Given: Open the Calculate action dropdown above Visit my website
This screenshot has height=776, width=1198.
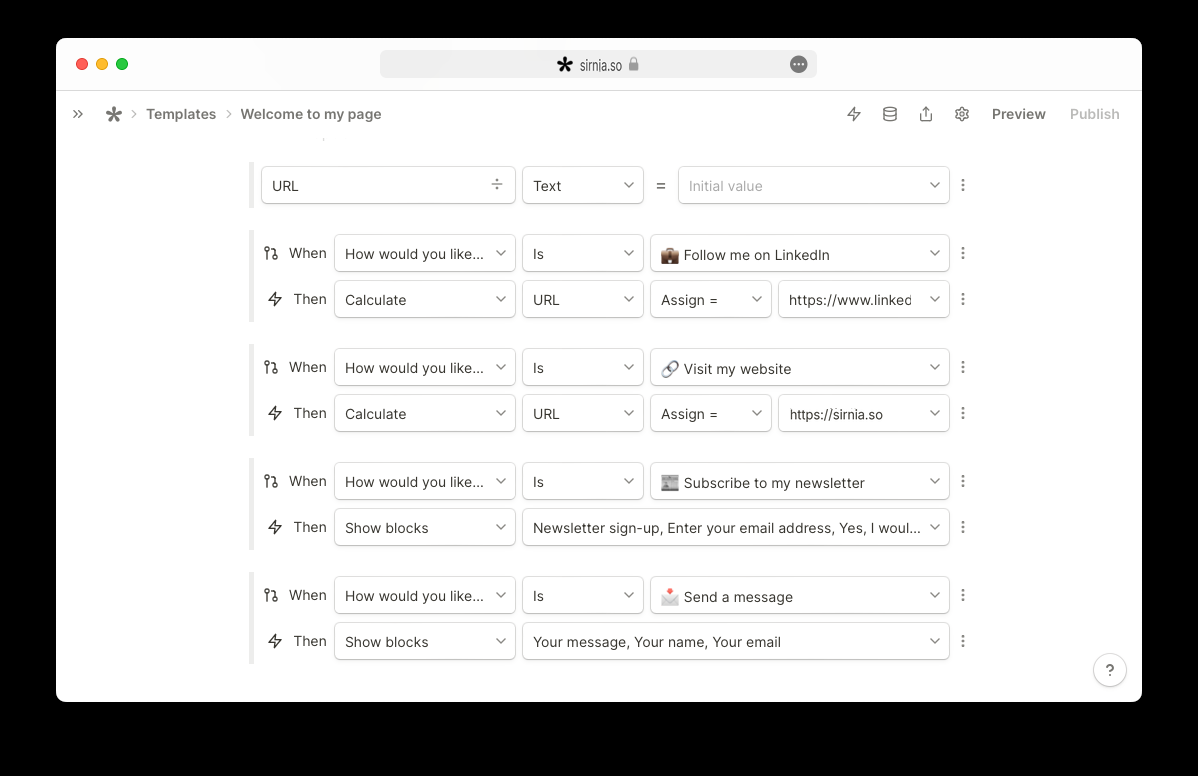Looking at the screenshot, I should click(425, 299).
